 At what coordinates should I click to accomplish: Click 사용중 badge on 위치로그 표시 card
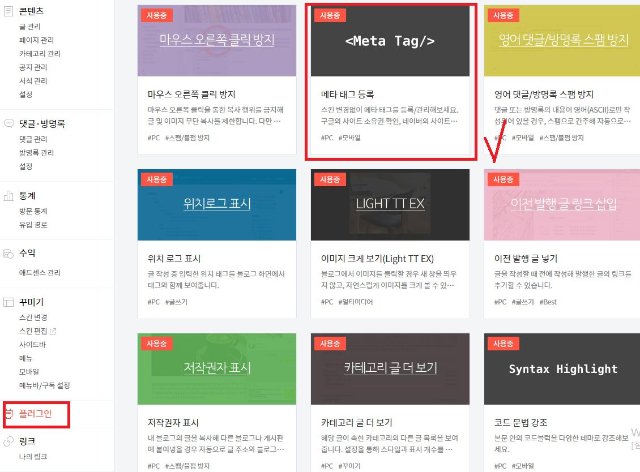coord(157,180)
